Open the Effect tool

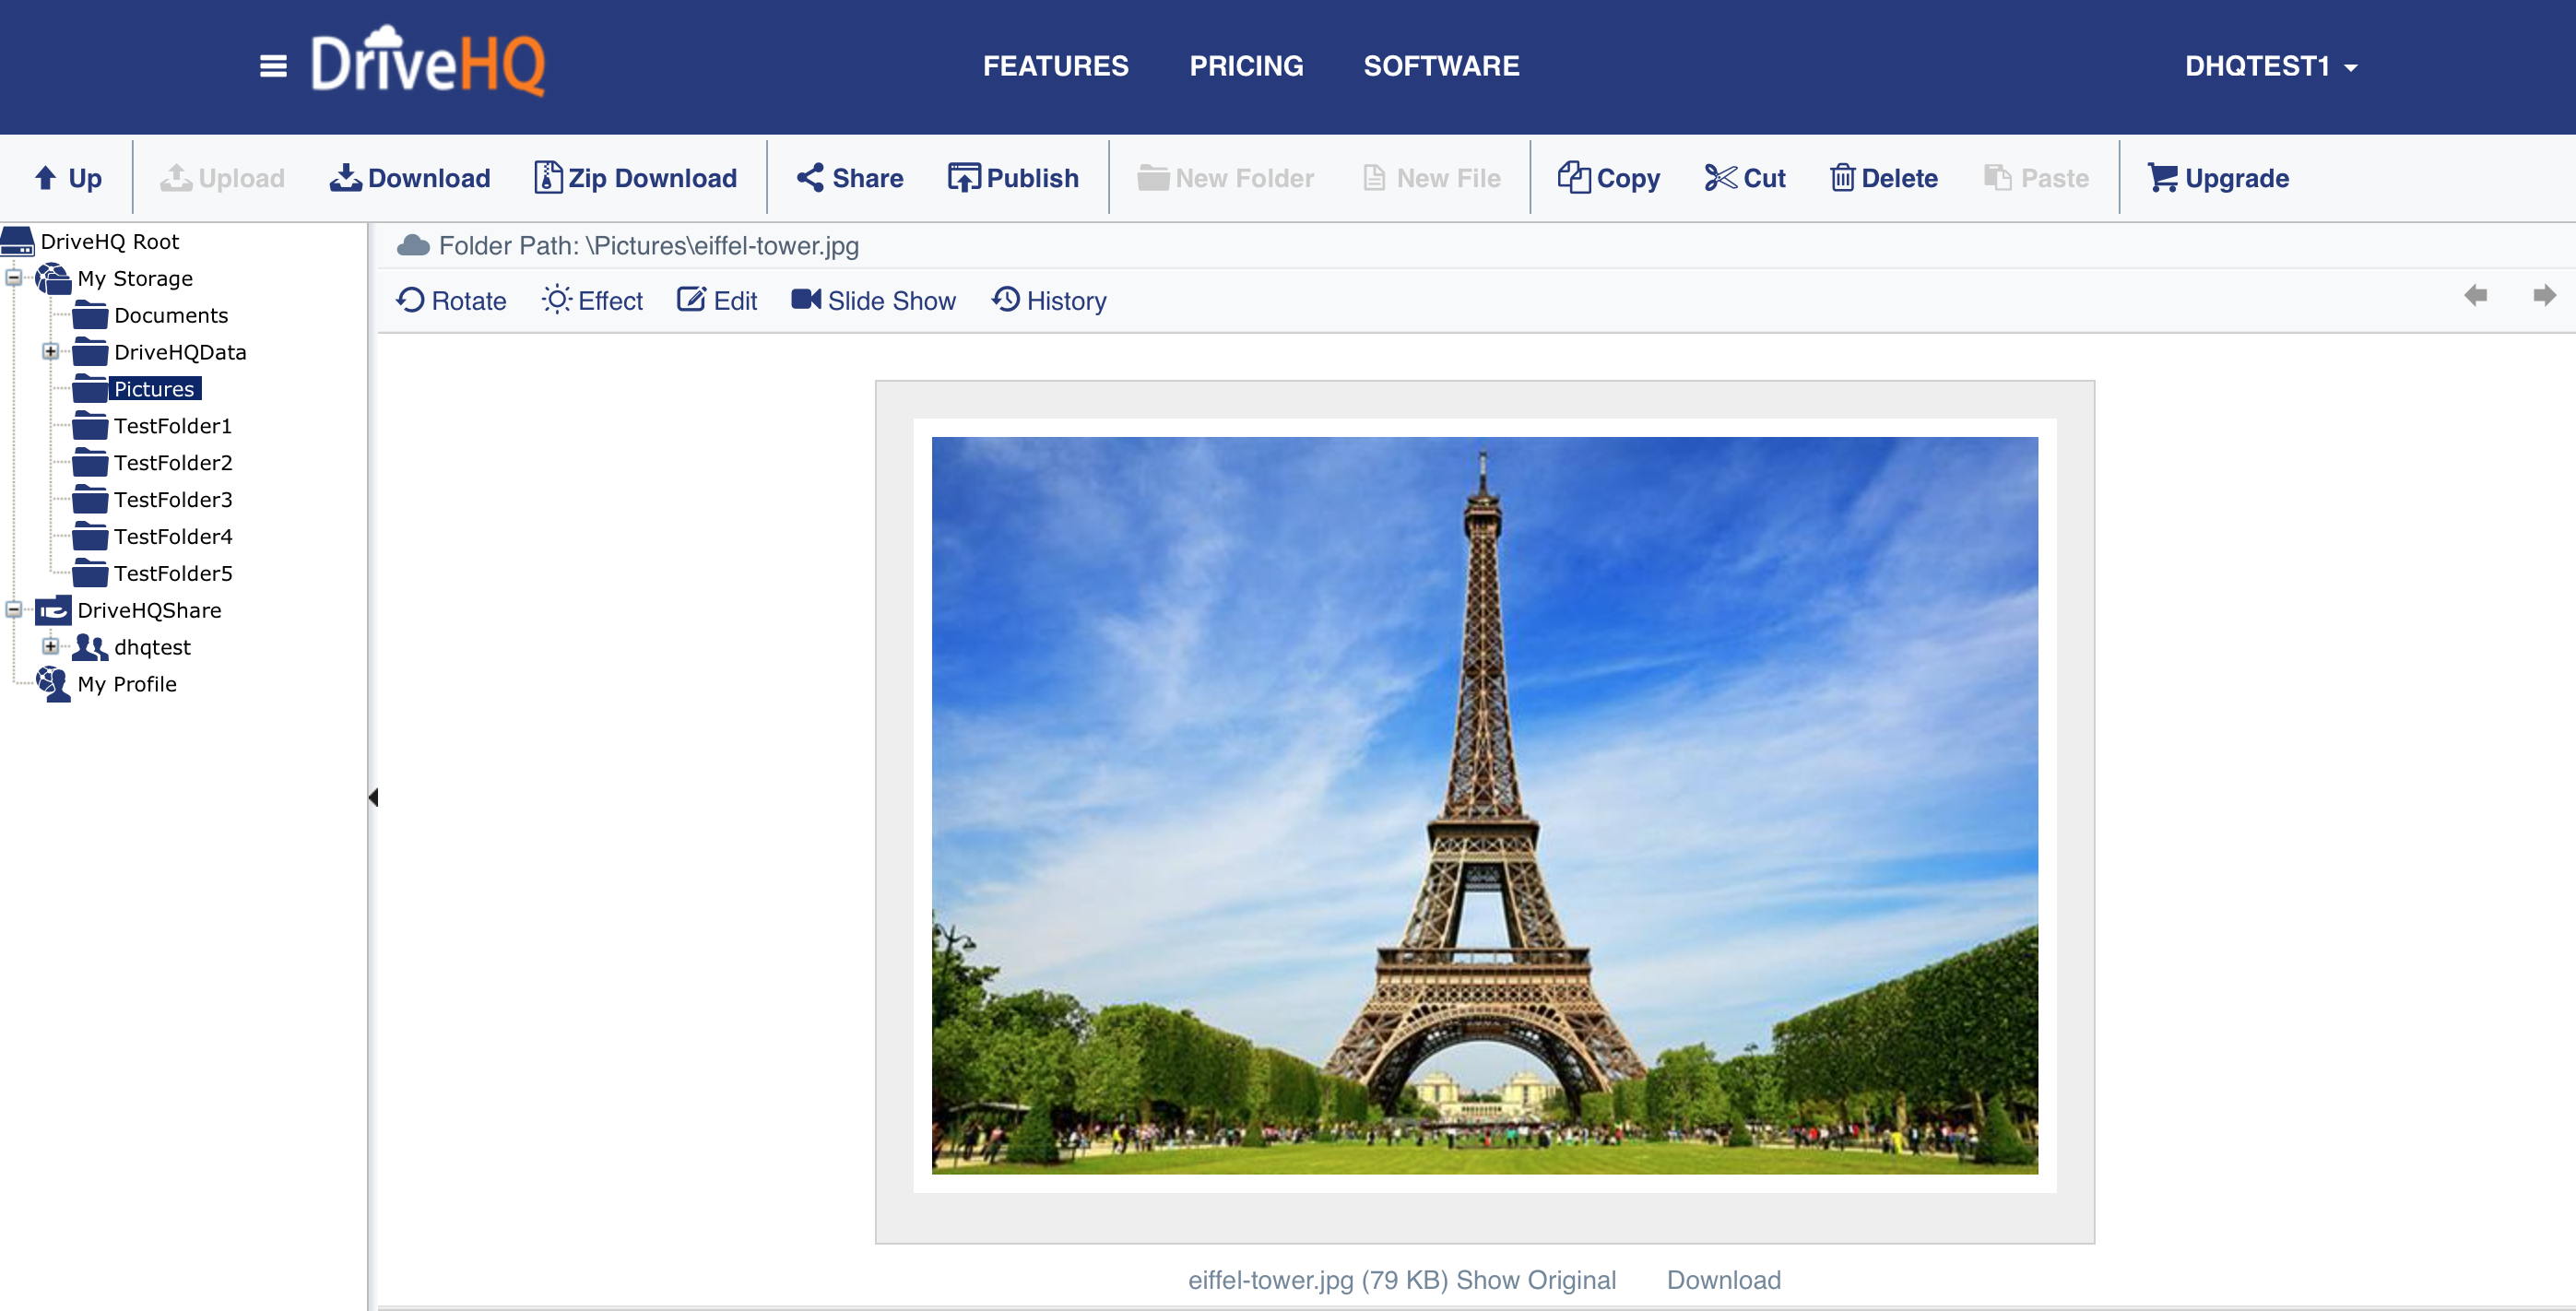click(x=592, y=300)
